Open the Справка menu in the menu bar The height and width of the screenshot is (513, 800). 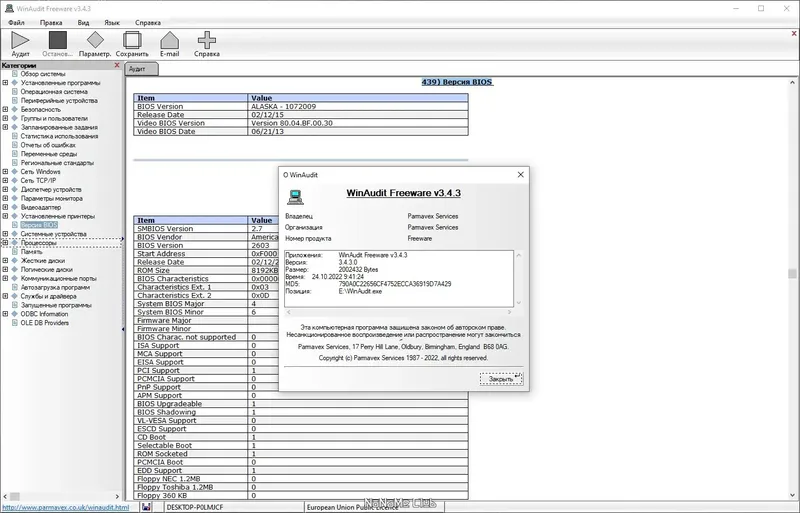click(148, 22)
